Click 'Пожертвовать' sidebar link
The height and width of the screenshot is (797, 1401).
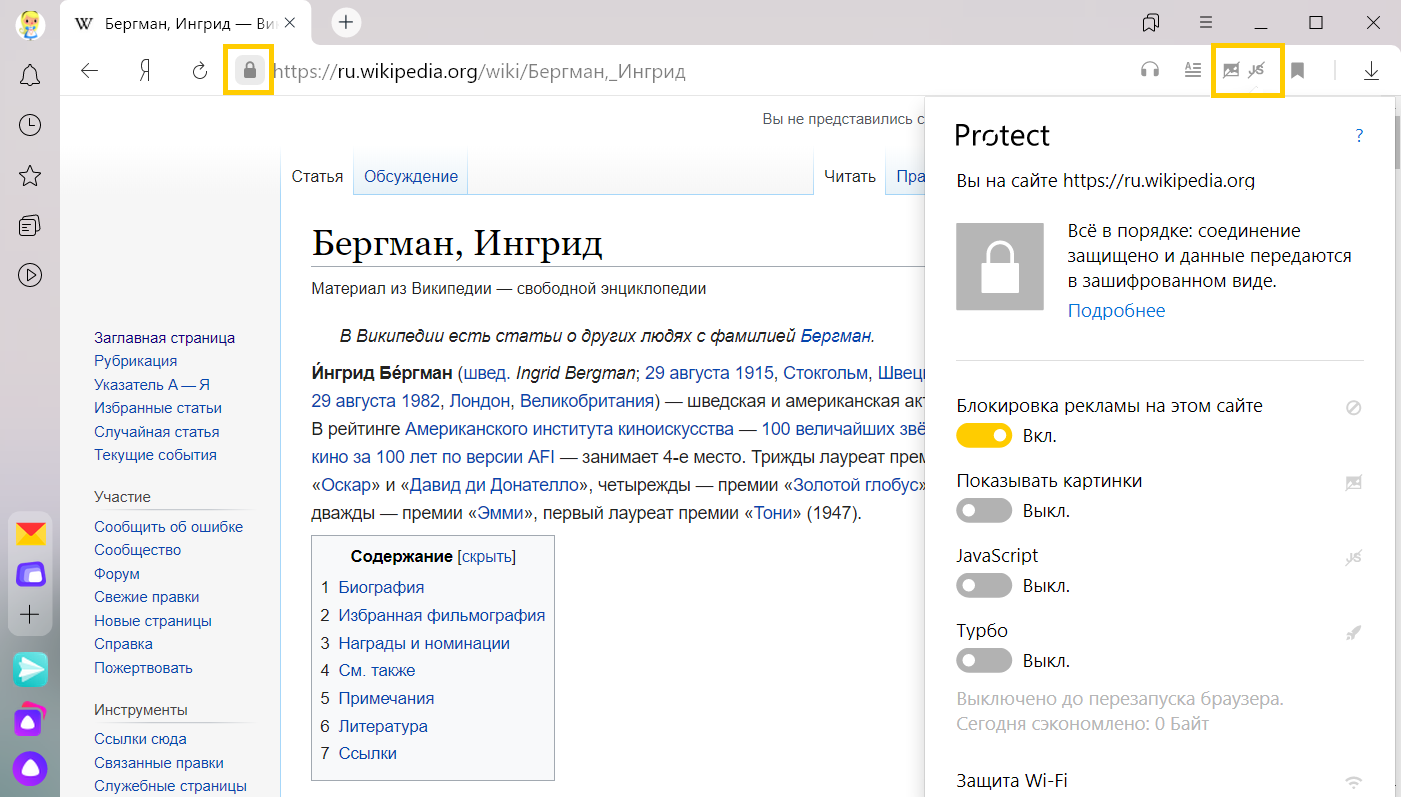pyautogui.click(x=143, y=668)
